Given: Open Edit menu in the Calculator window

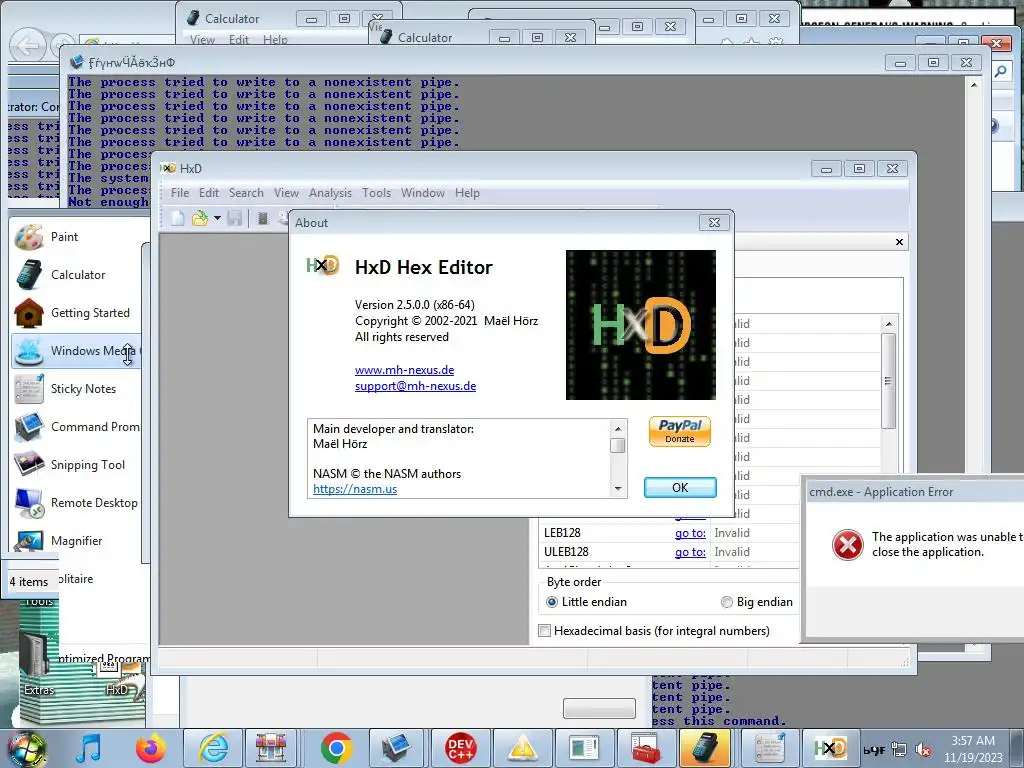Looking at the screenshot, I should 238,40.
